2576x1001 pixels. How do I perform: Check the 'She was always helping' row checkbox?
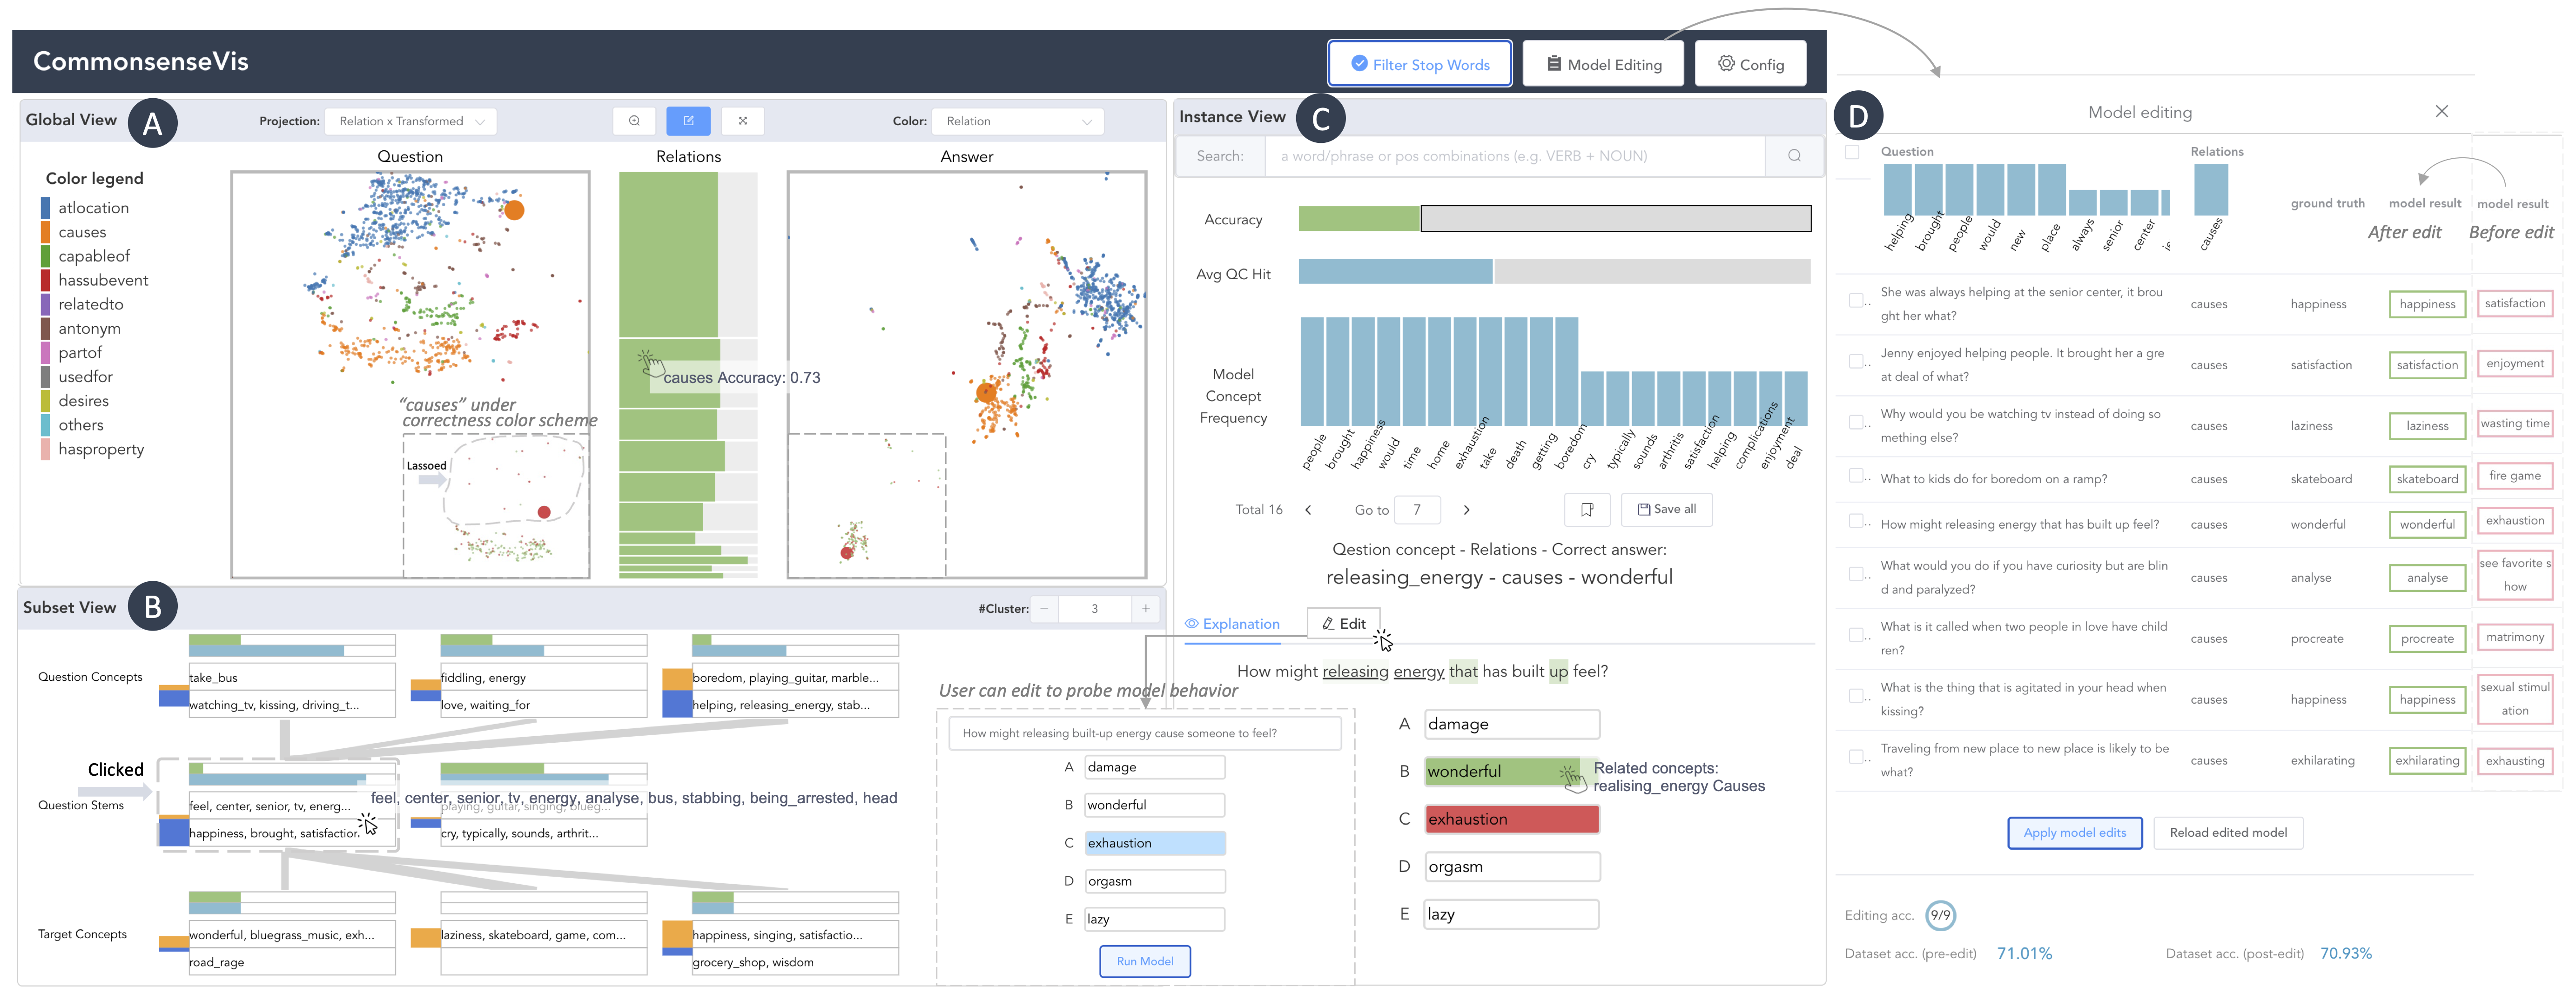tap(1856, 300)
